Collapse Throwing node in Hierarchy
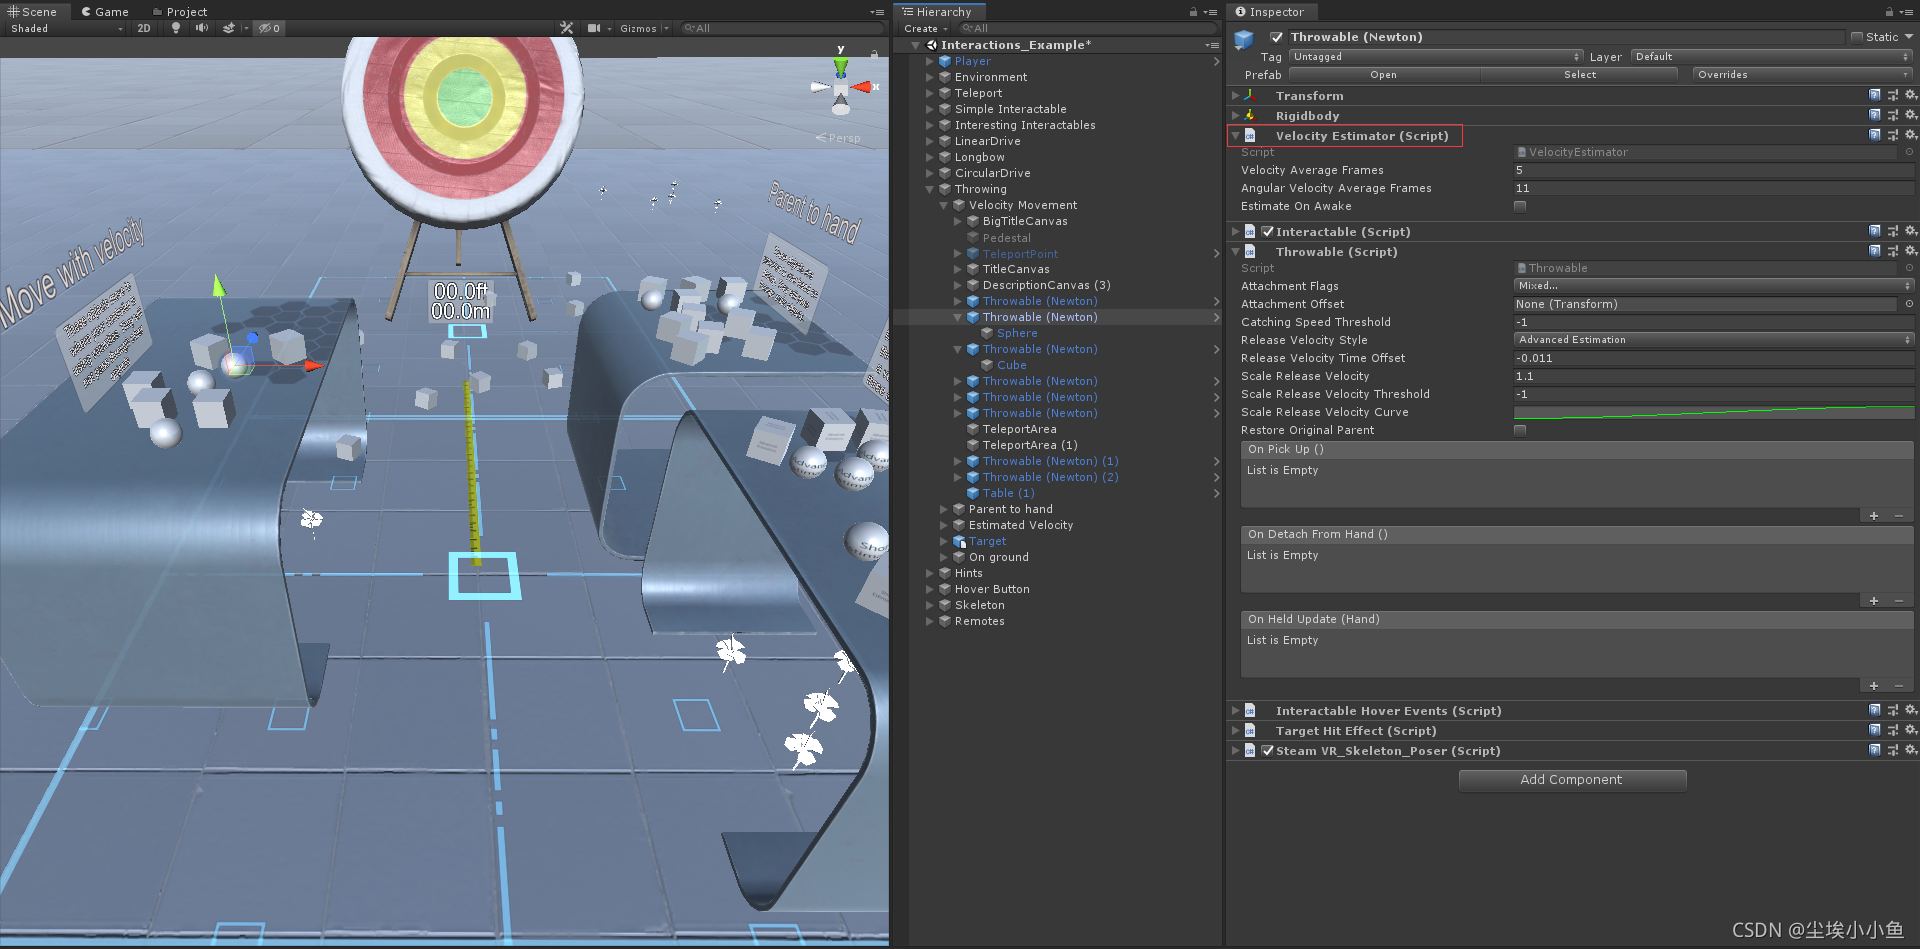 coord(929,189)
